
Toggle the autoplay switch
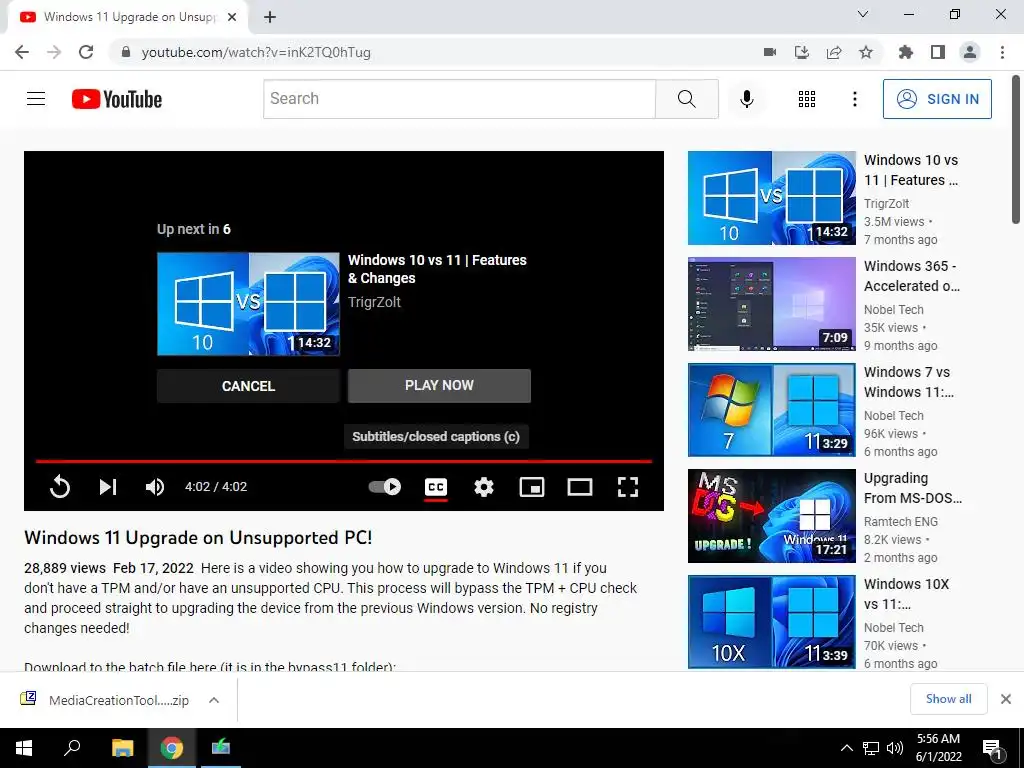click(x=385, y=487)
